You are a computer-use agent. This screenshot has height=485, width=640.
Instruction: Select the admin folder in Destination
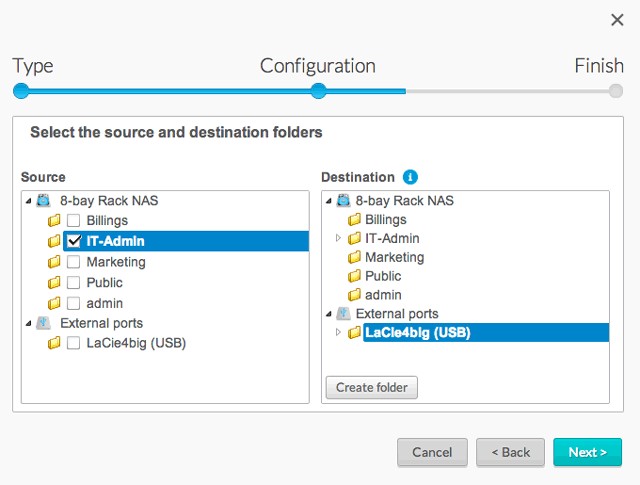pos(383,295)
